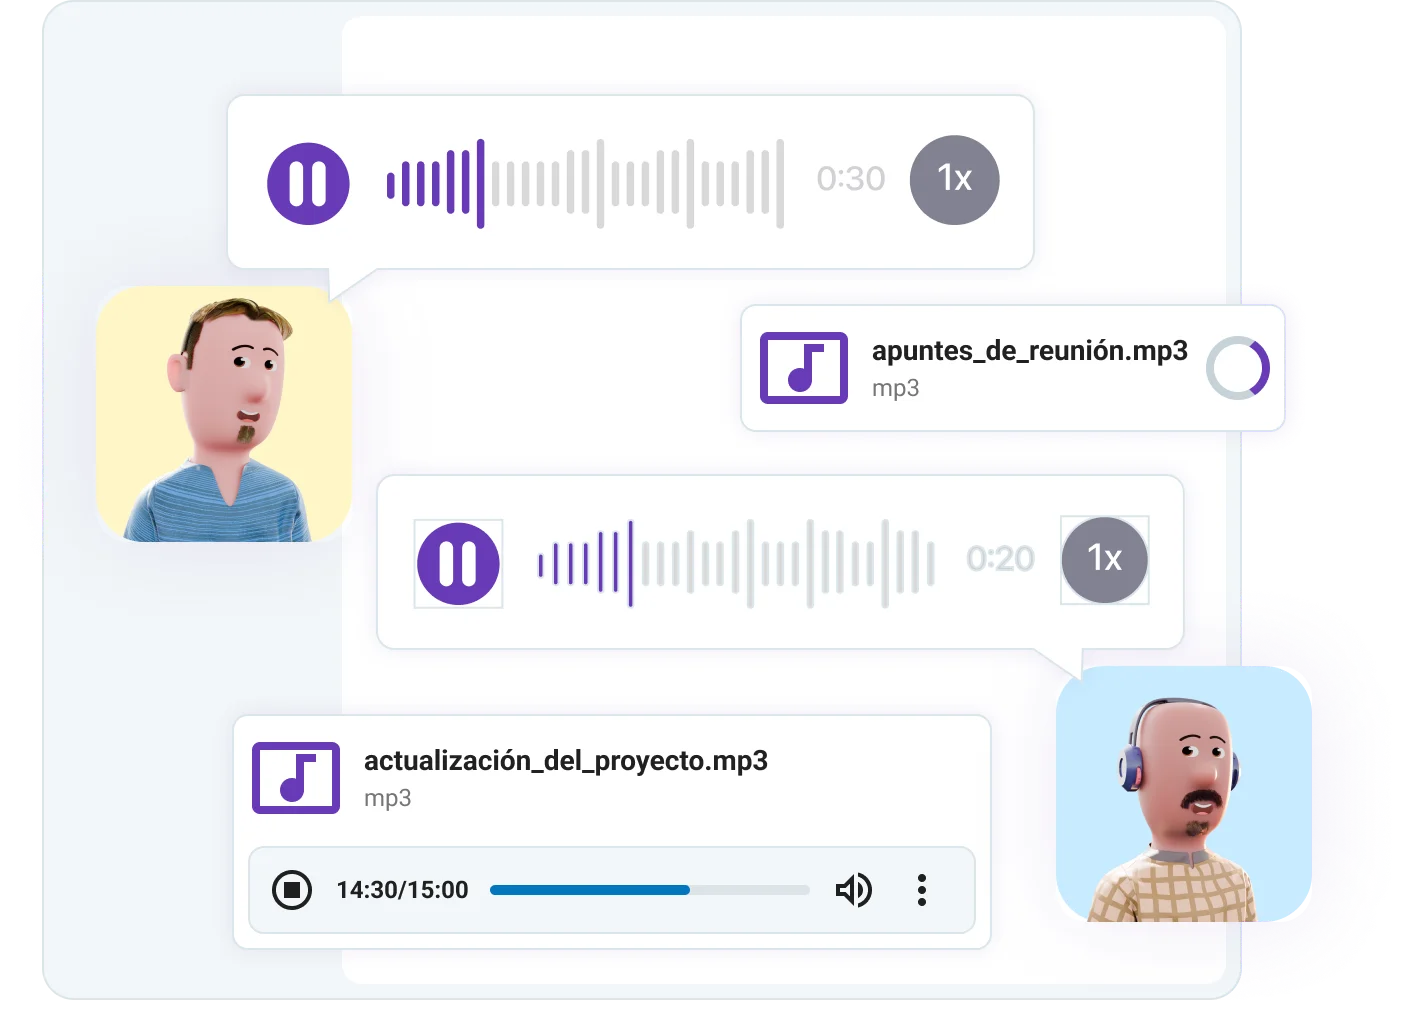Click the mp3 type label under actualización_del_proyecto.mp3
This screenshot has height=1018, width=1408.
(x=388, y=799)
